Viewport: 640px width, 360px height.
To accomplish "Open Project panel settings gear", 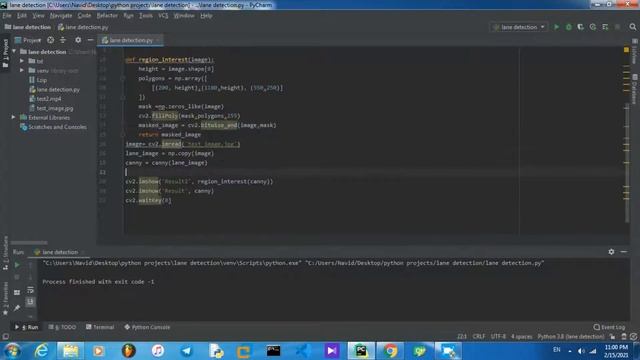I will 78,40.
